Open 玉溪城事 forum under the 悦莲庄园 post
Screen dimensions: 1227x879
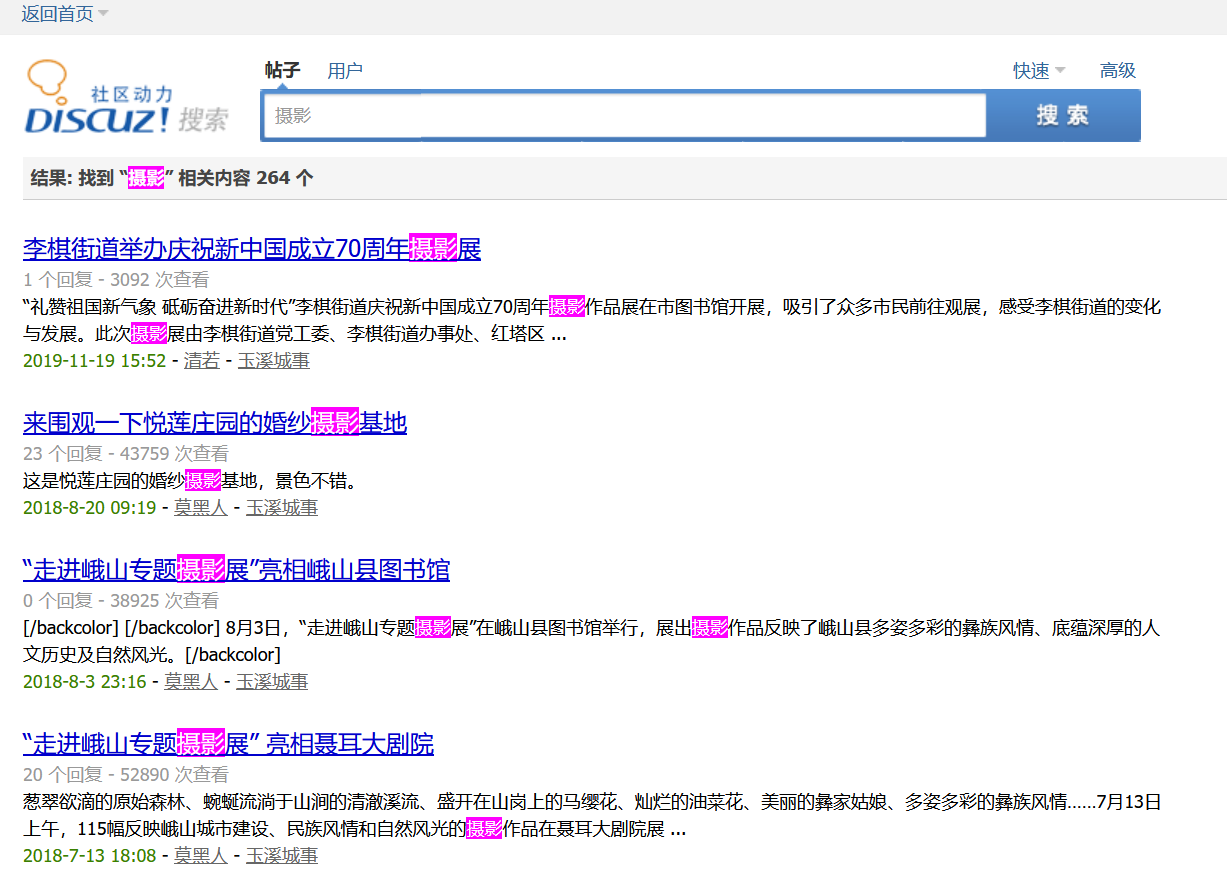coord(281,507)
